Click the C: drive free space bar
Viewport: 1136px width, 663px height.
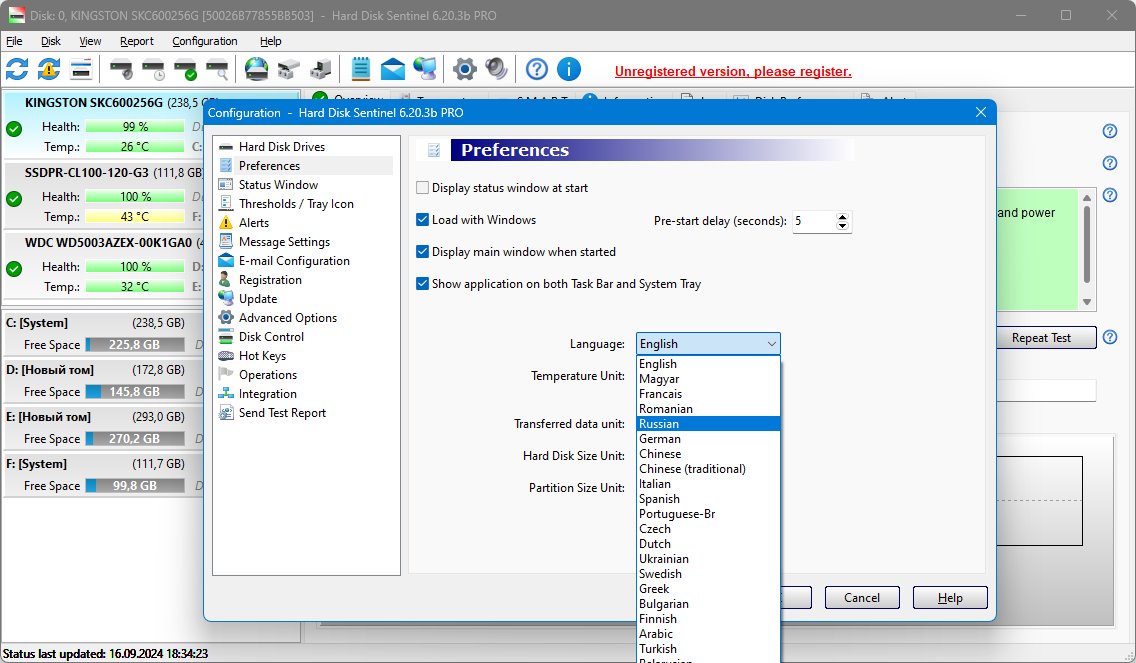[134, 345]
